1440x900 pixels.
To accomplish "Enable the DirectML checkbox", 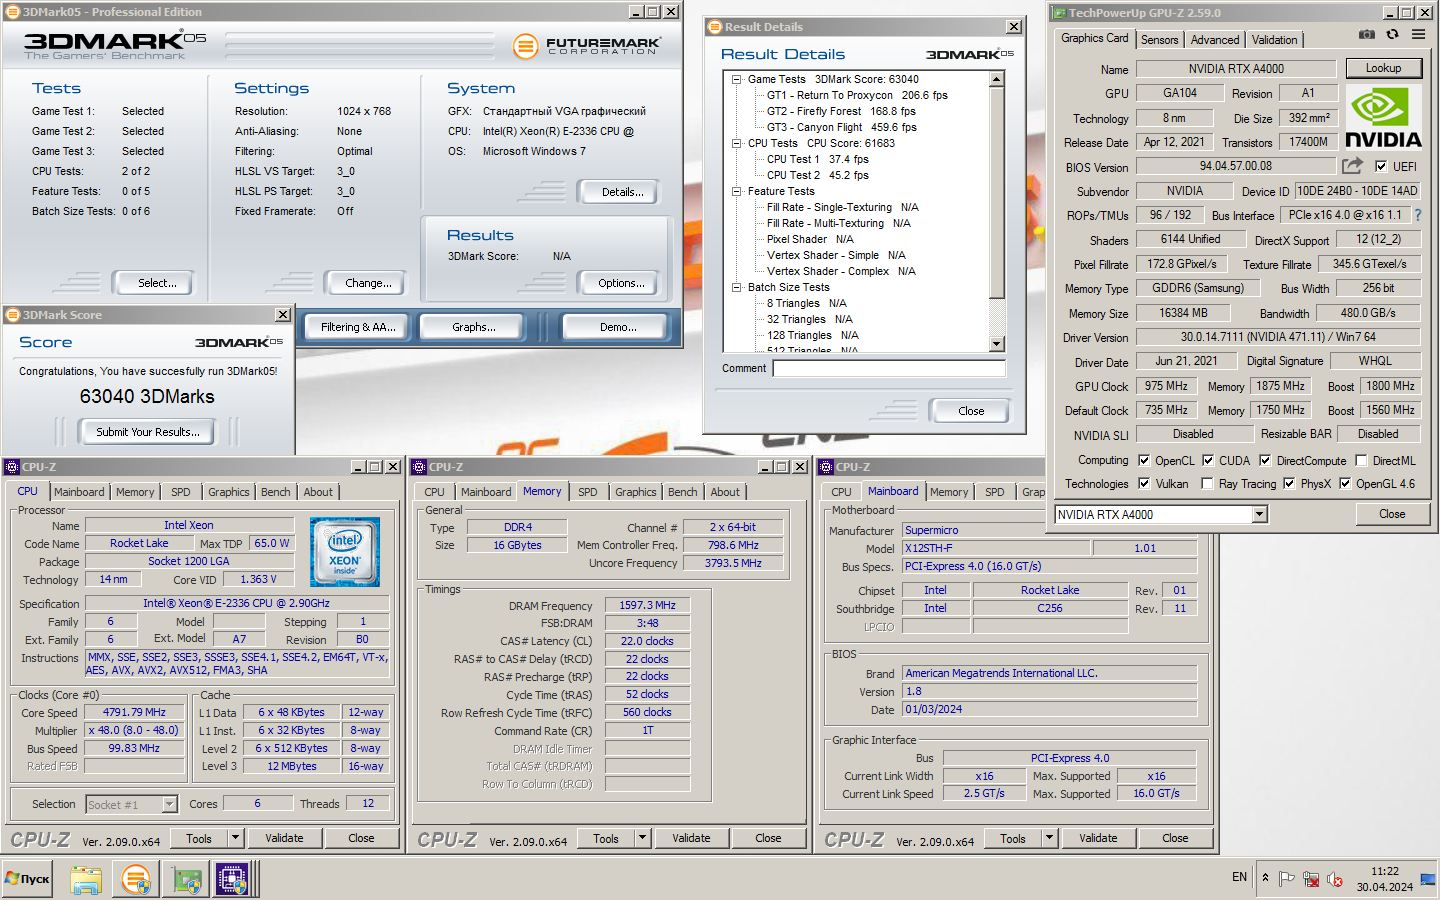I will coord(1361,460).
